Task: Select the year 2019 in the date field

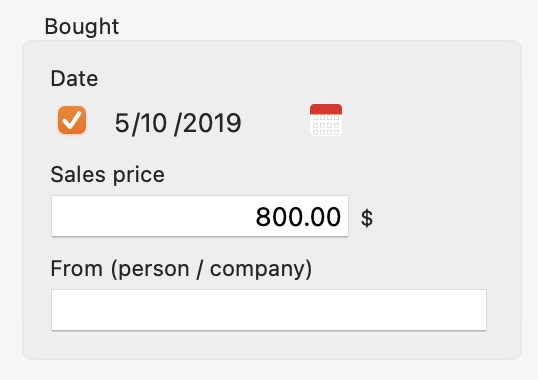Action: [x=212, y=123]
